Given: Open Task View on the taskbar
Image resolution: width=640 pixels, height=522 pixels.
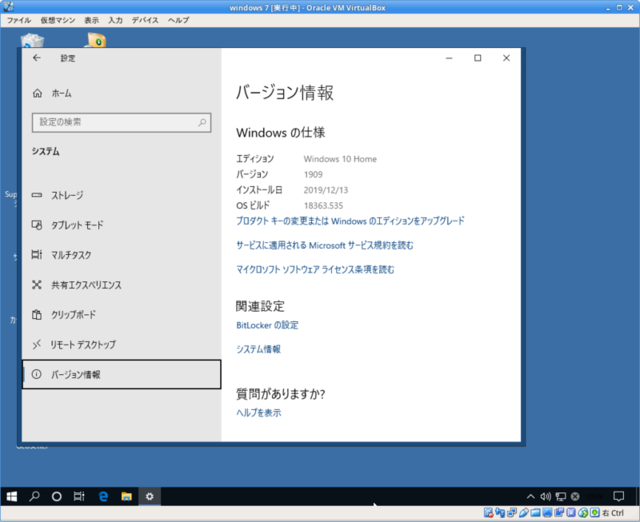Looking at the screenshot, I should (79, 496).
